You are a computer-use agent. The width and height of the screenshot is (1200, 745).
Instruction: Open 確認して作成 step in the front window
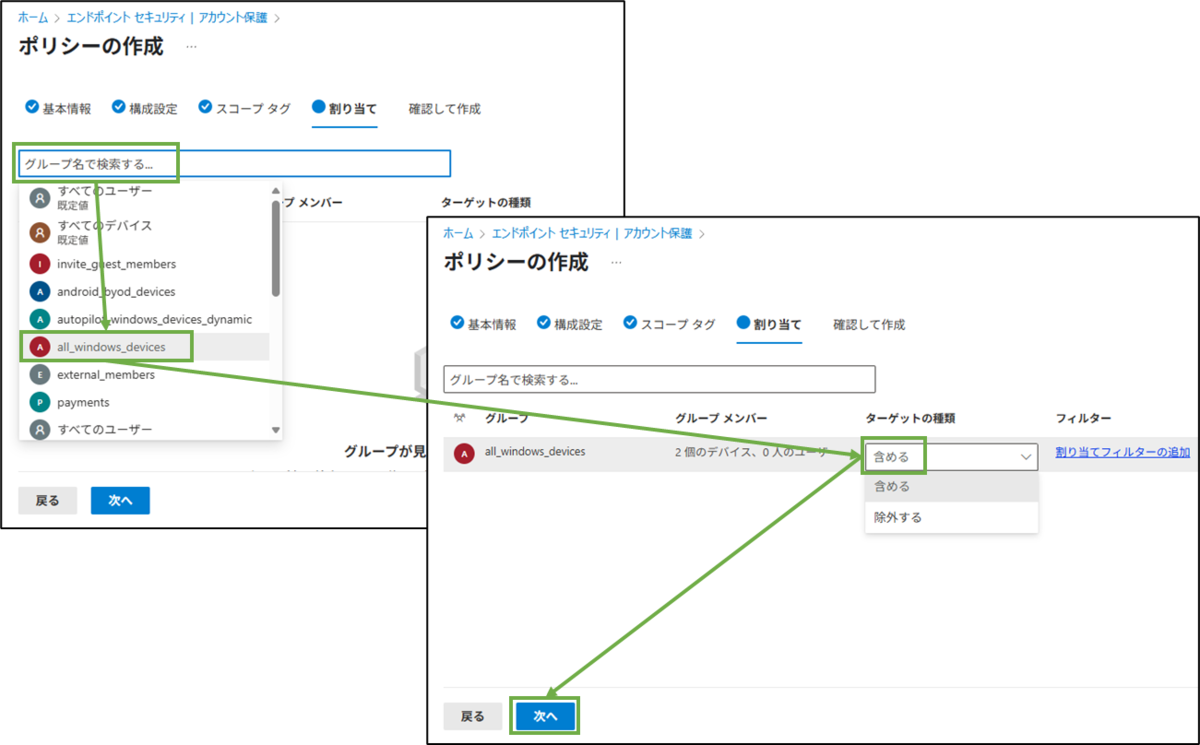pos(869,325)
